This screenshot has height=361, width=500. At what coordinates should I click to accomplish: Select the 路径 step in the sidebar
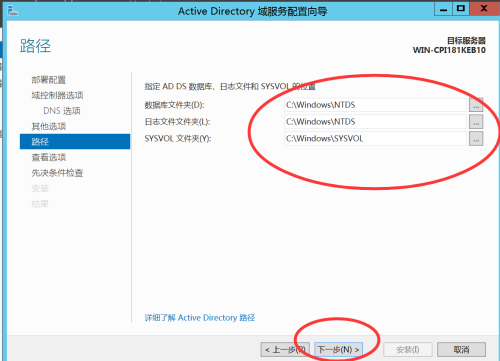pyautogui.click(x=75, y=142)
